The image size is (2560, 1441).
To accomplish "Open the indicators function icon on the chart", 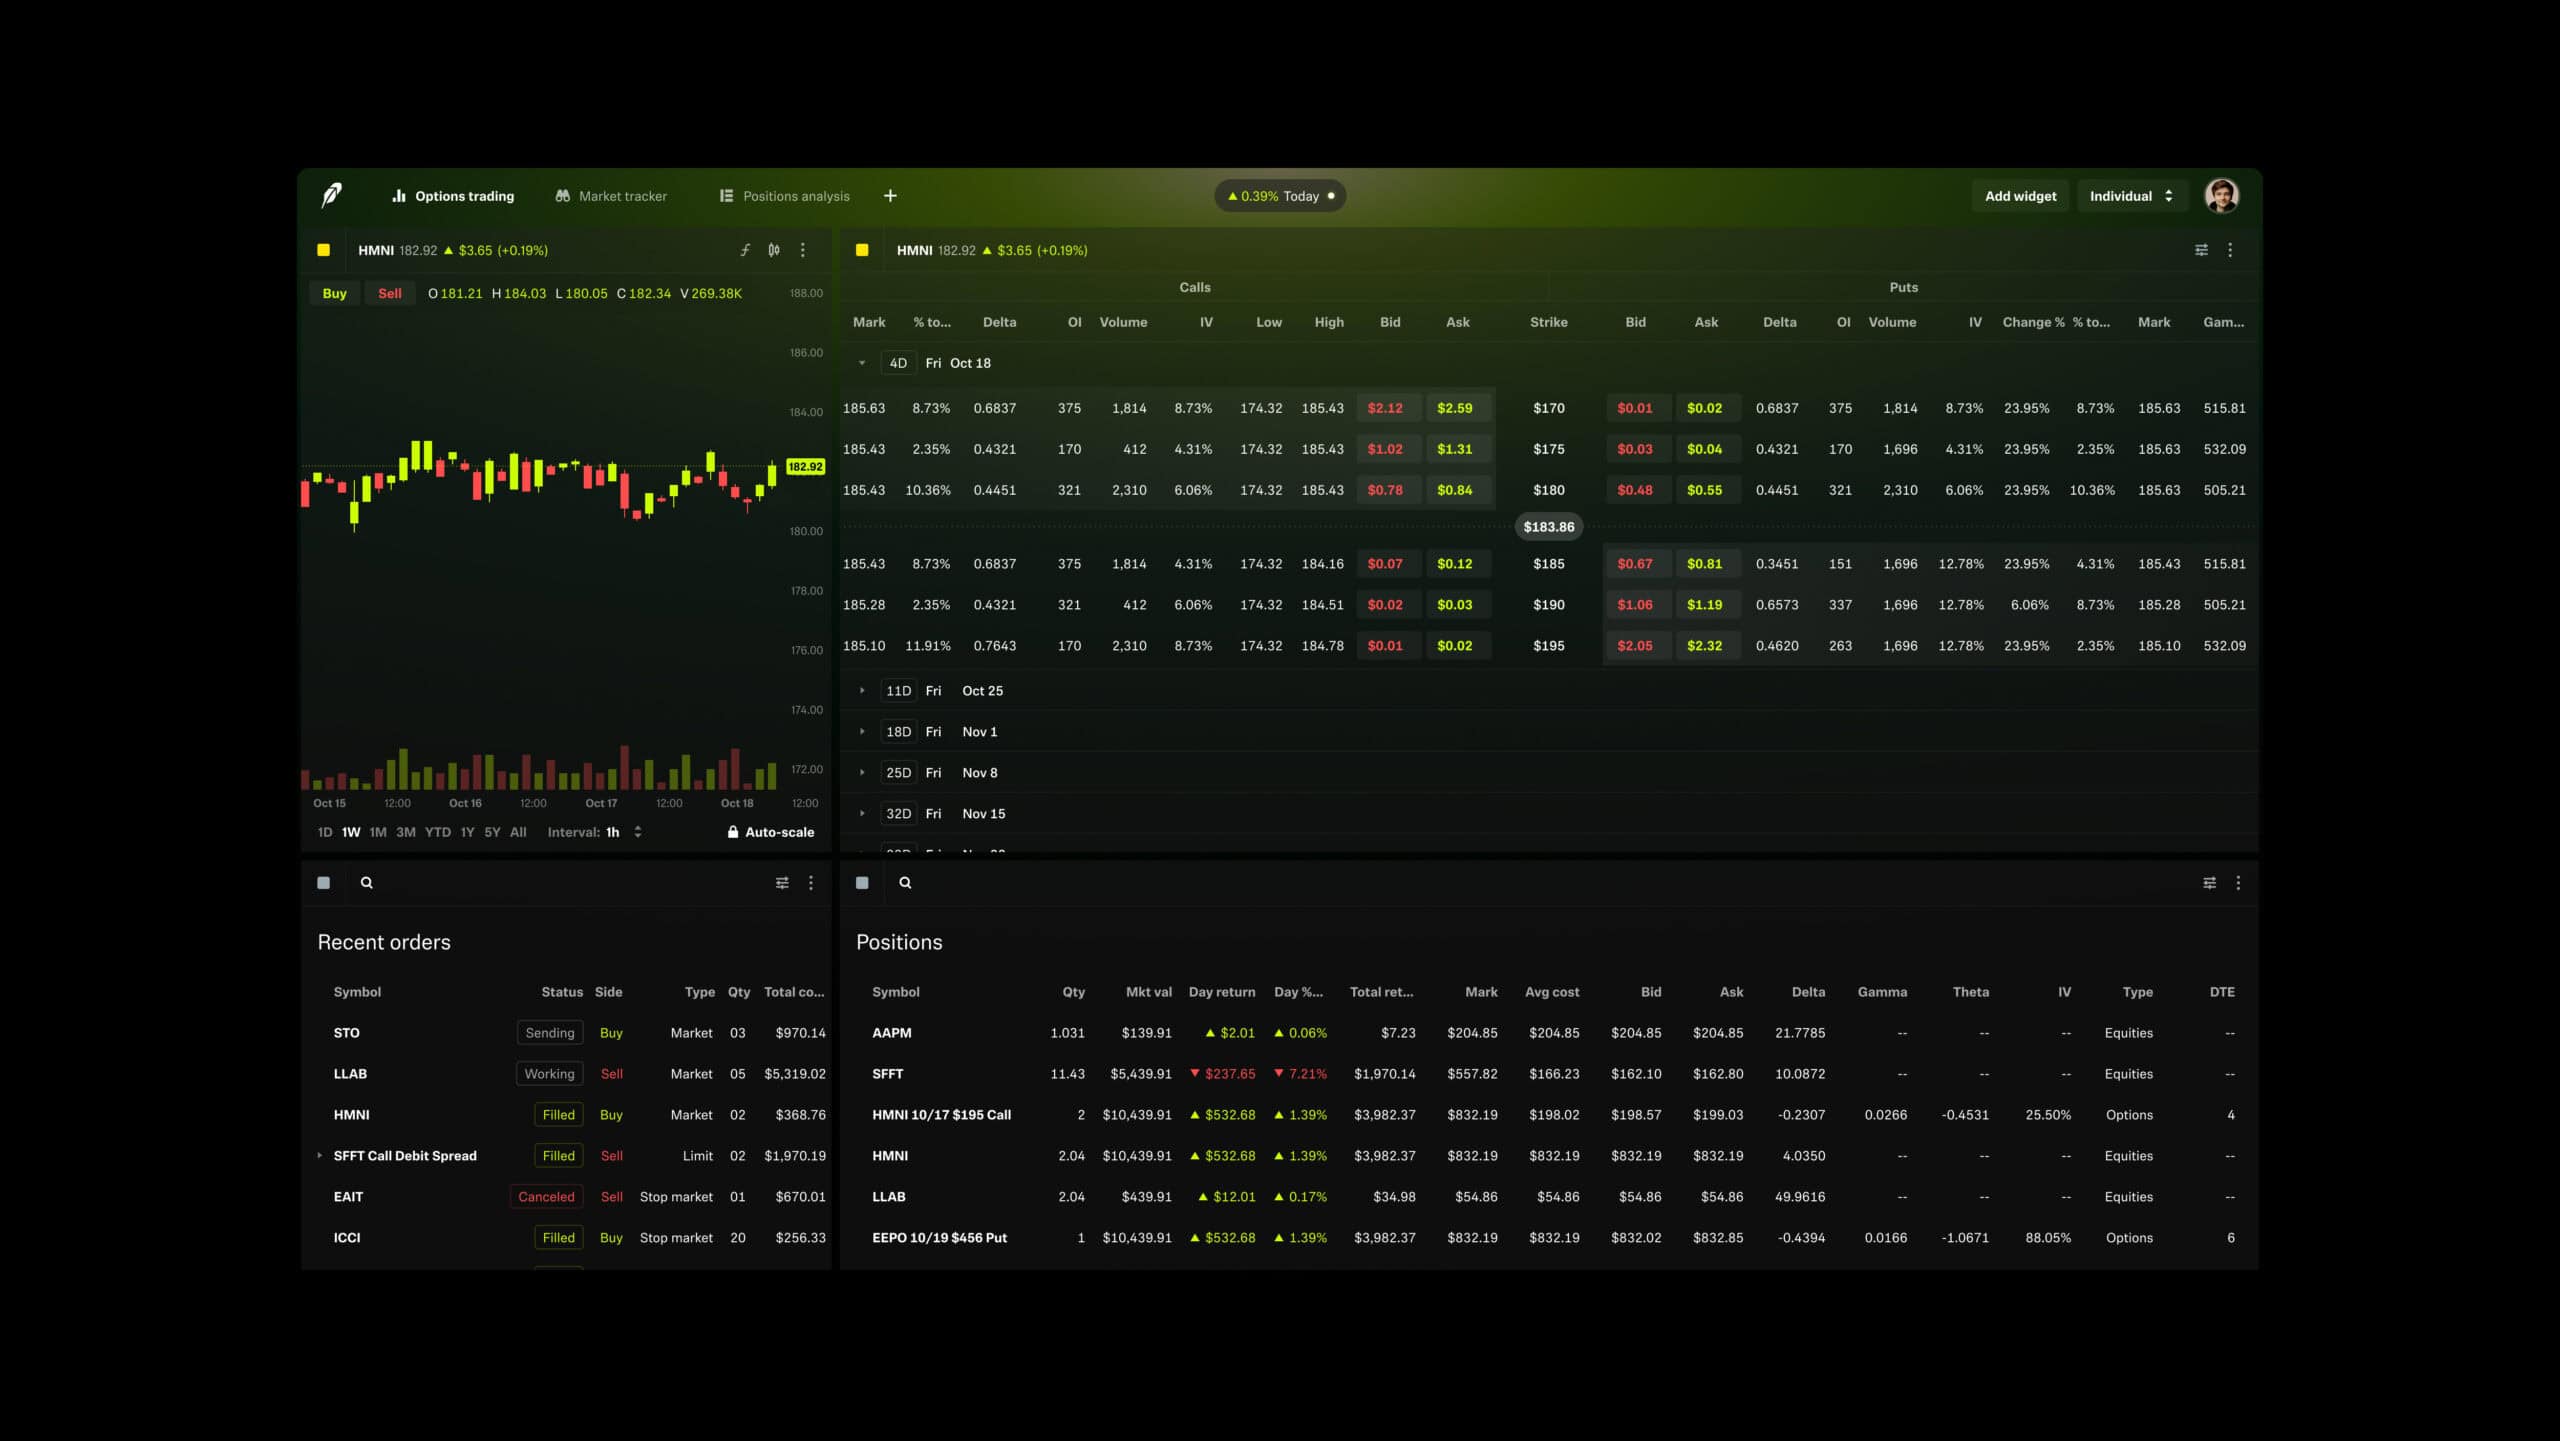I will (x=745, y=250).
